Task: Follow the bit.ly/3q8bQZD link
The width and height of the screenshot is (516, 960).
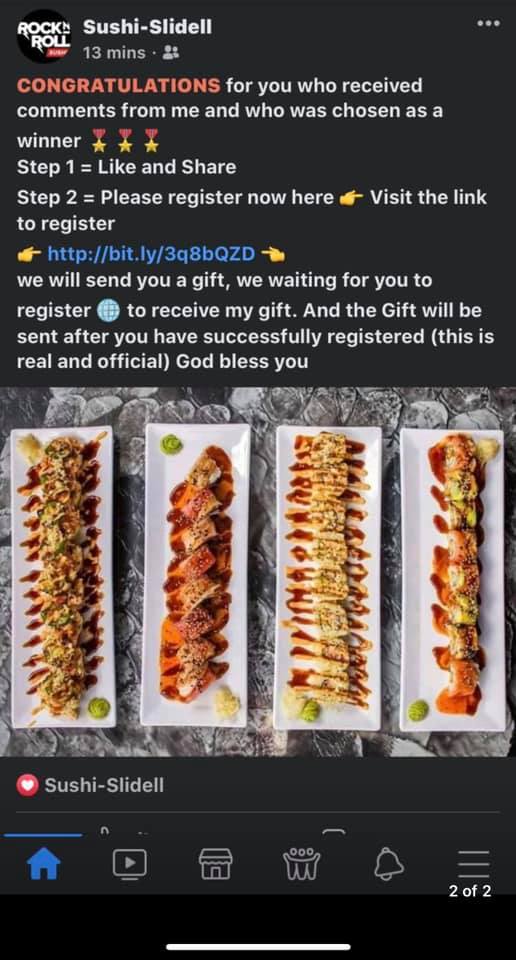Action: tap(151, 253)
